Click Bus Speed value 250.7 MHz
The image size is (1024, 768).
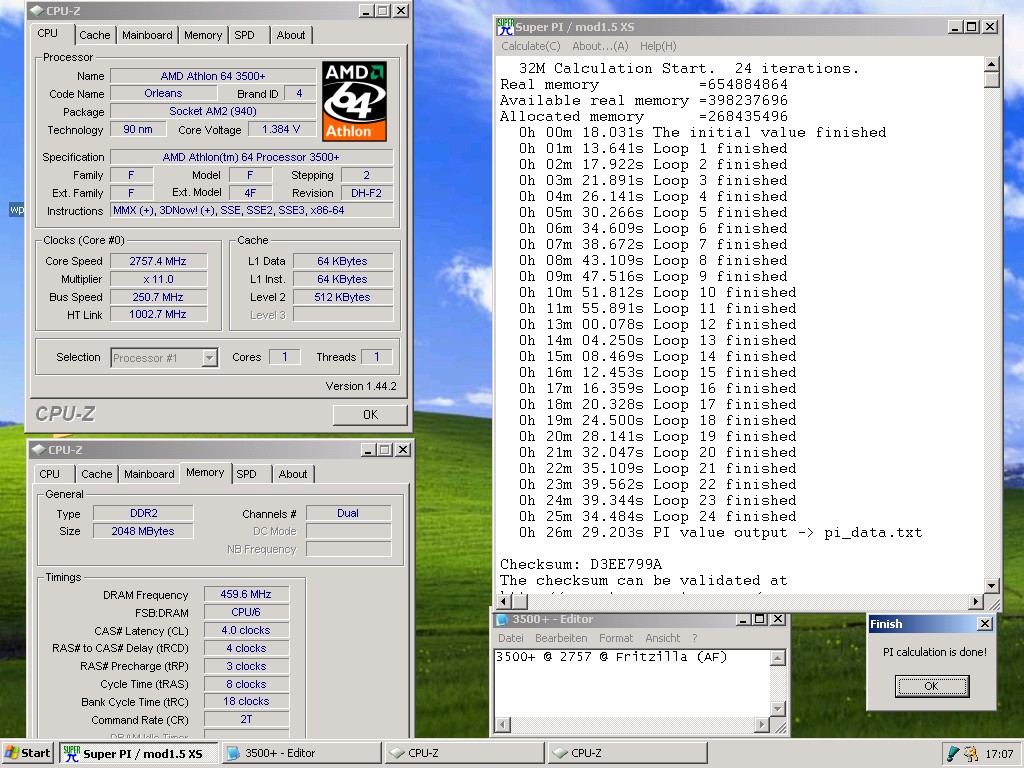click(158, 297)
